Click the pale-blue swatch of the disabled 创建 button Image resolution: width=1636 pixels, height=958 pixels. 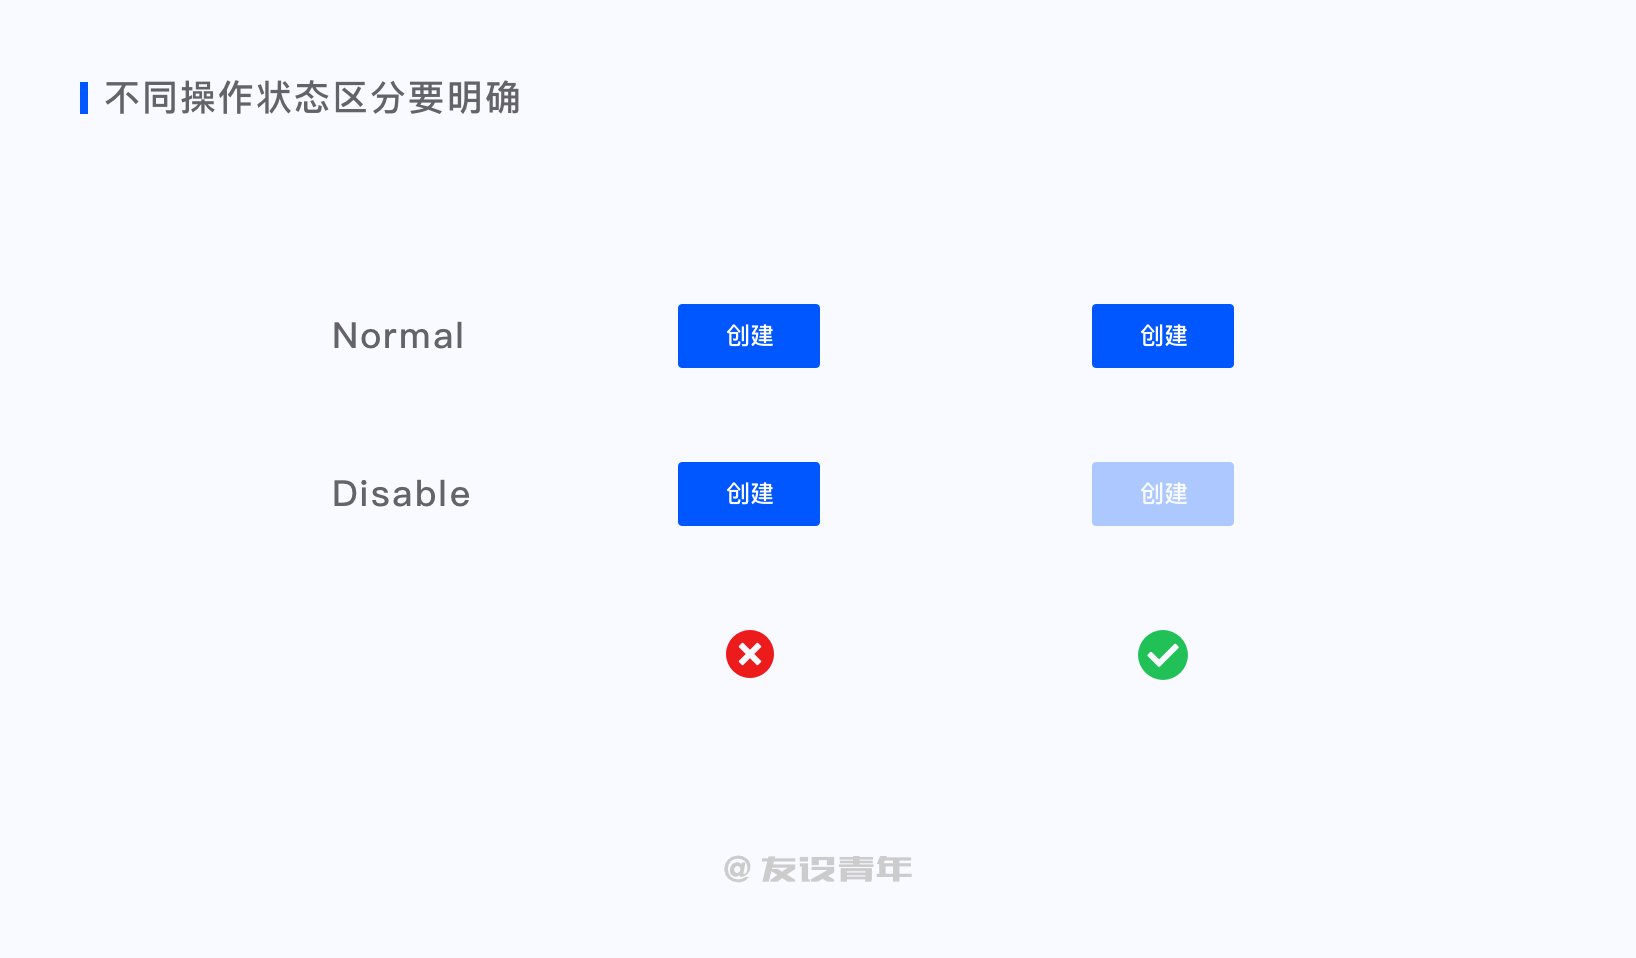point(1163,494)
